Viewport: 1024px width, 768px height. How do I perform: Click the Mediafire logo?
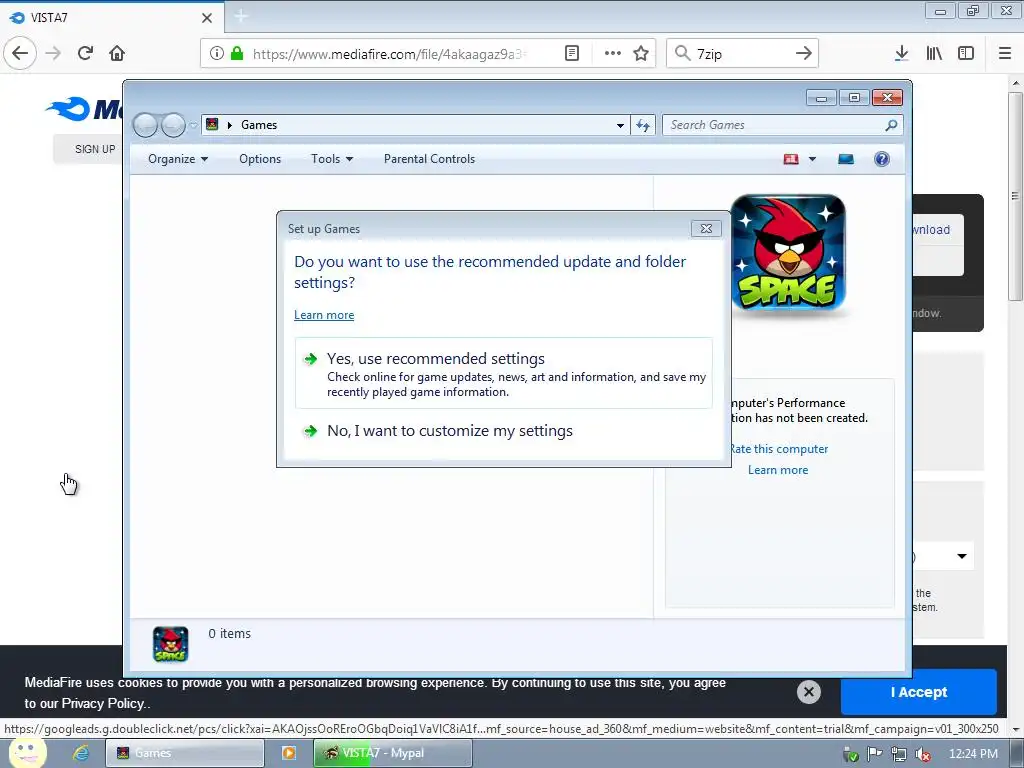click(x=84, y=109)
